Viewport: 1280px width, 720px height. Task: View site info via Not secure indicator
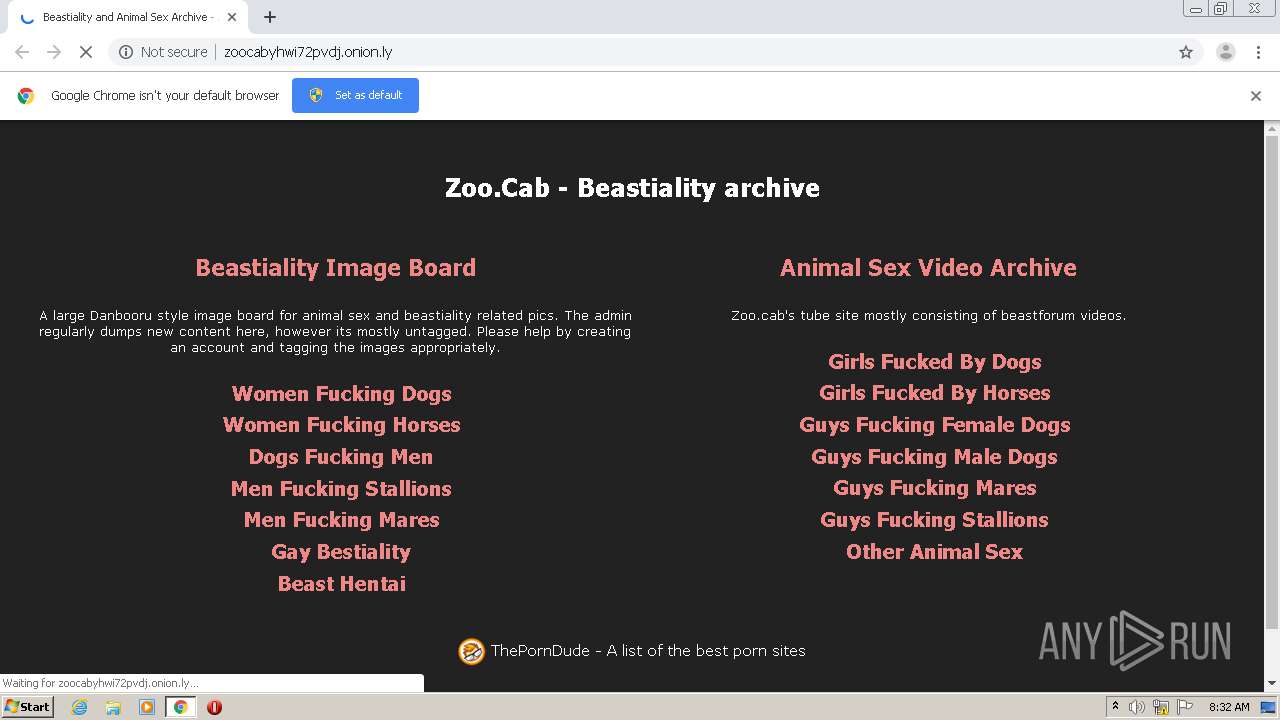coord(163,52)
